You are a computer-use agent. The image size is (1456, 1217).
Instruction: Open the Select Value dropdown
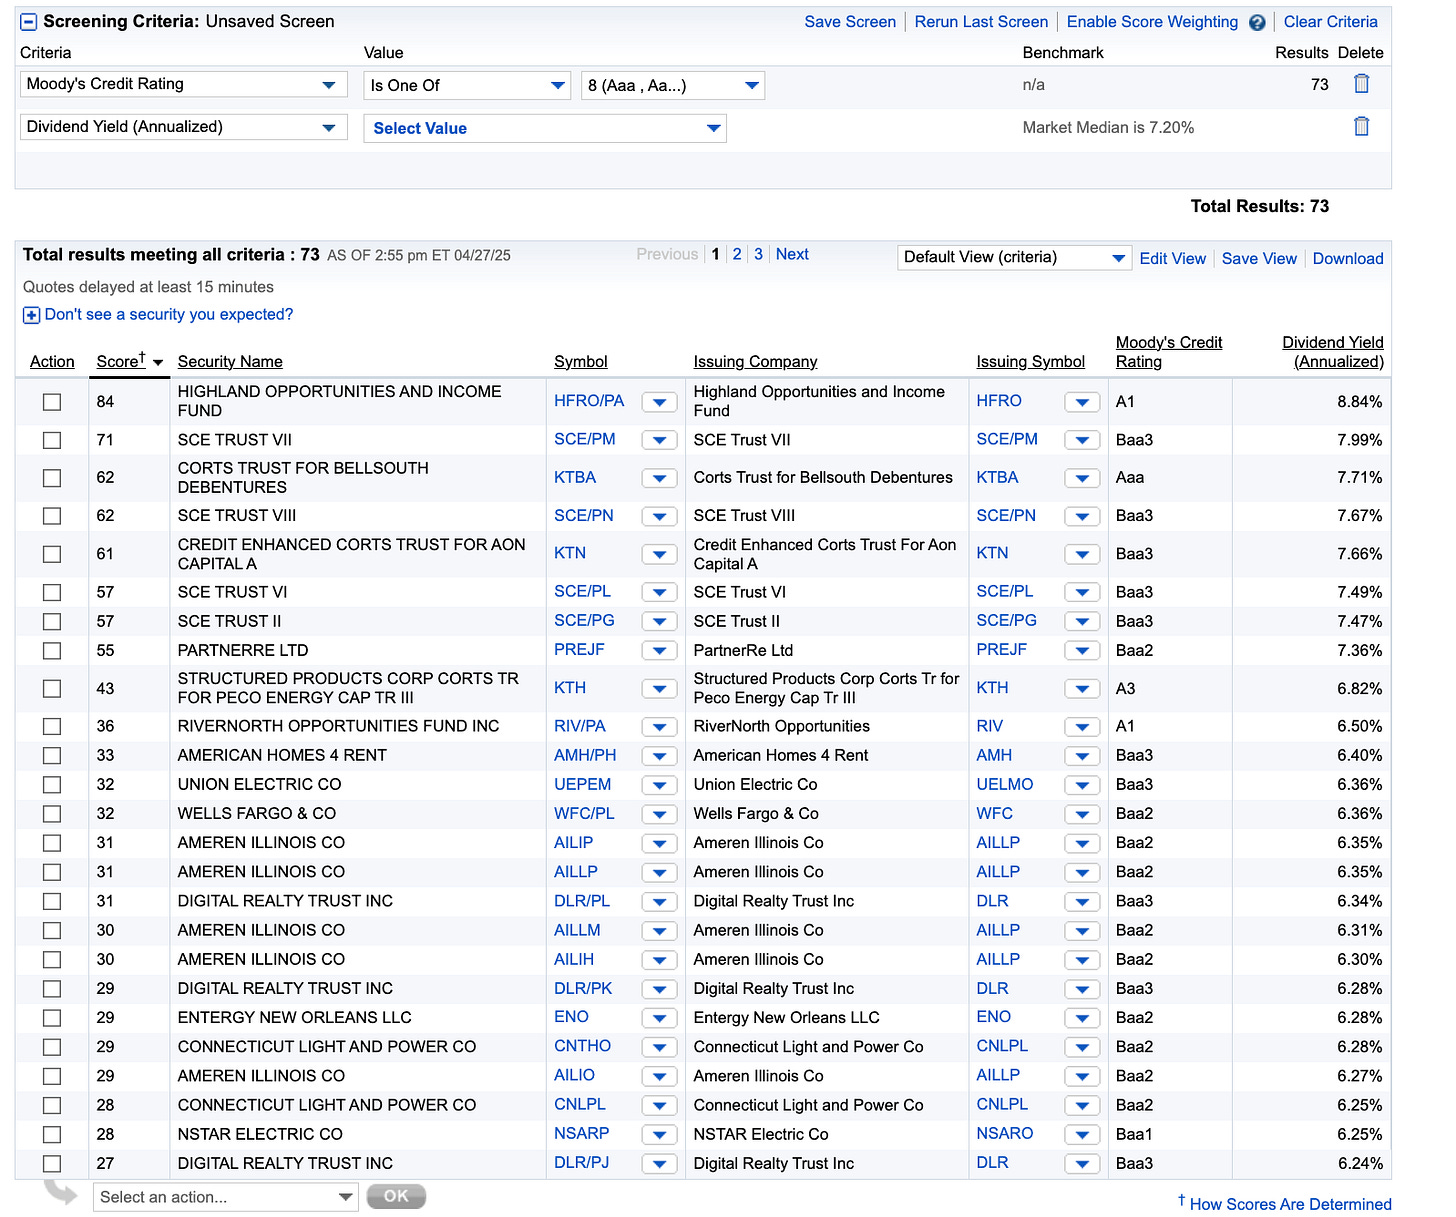pos(545,128)
